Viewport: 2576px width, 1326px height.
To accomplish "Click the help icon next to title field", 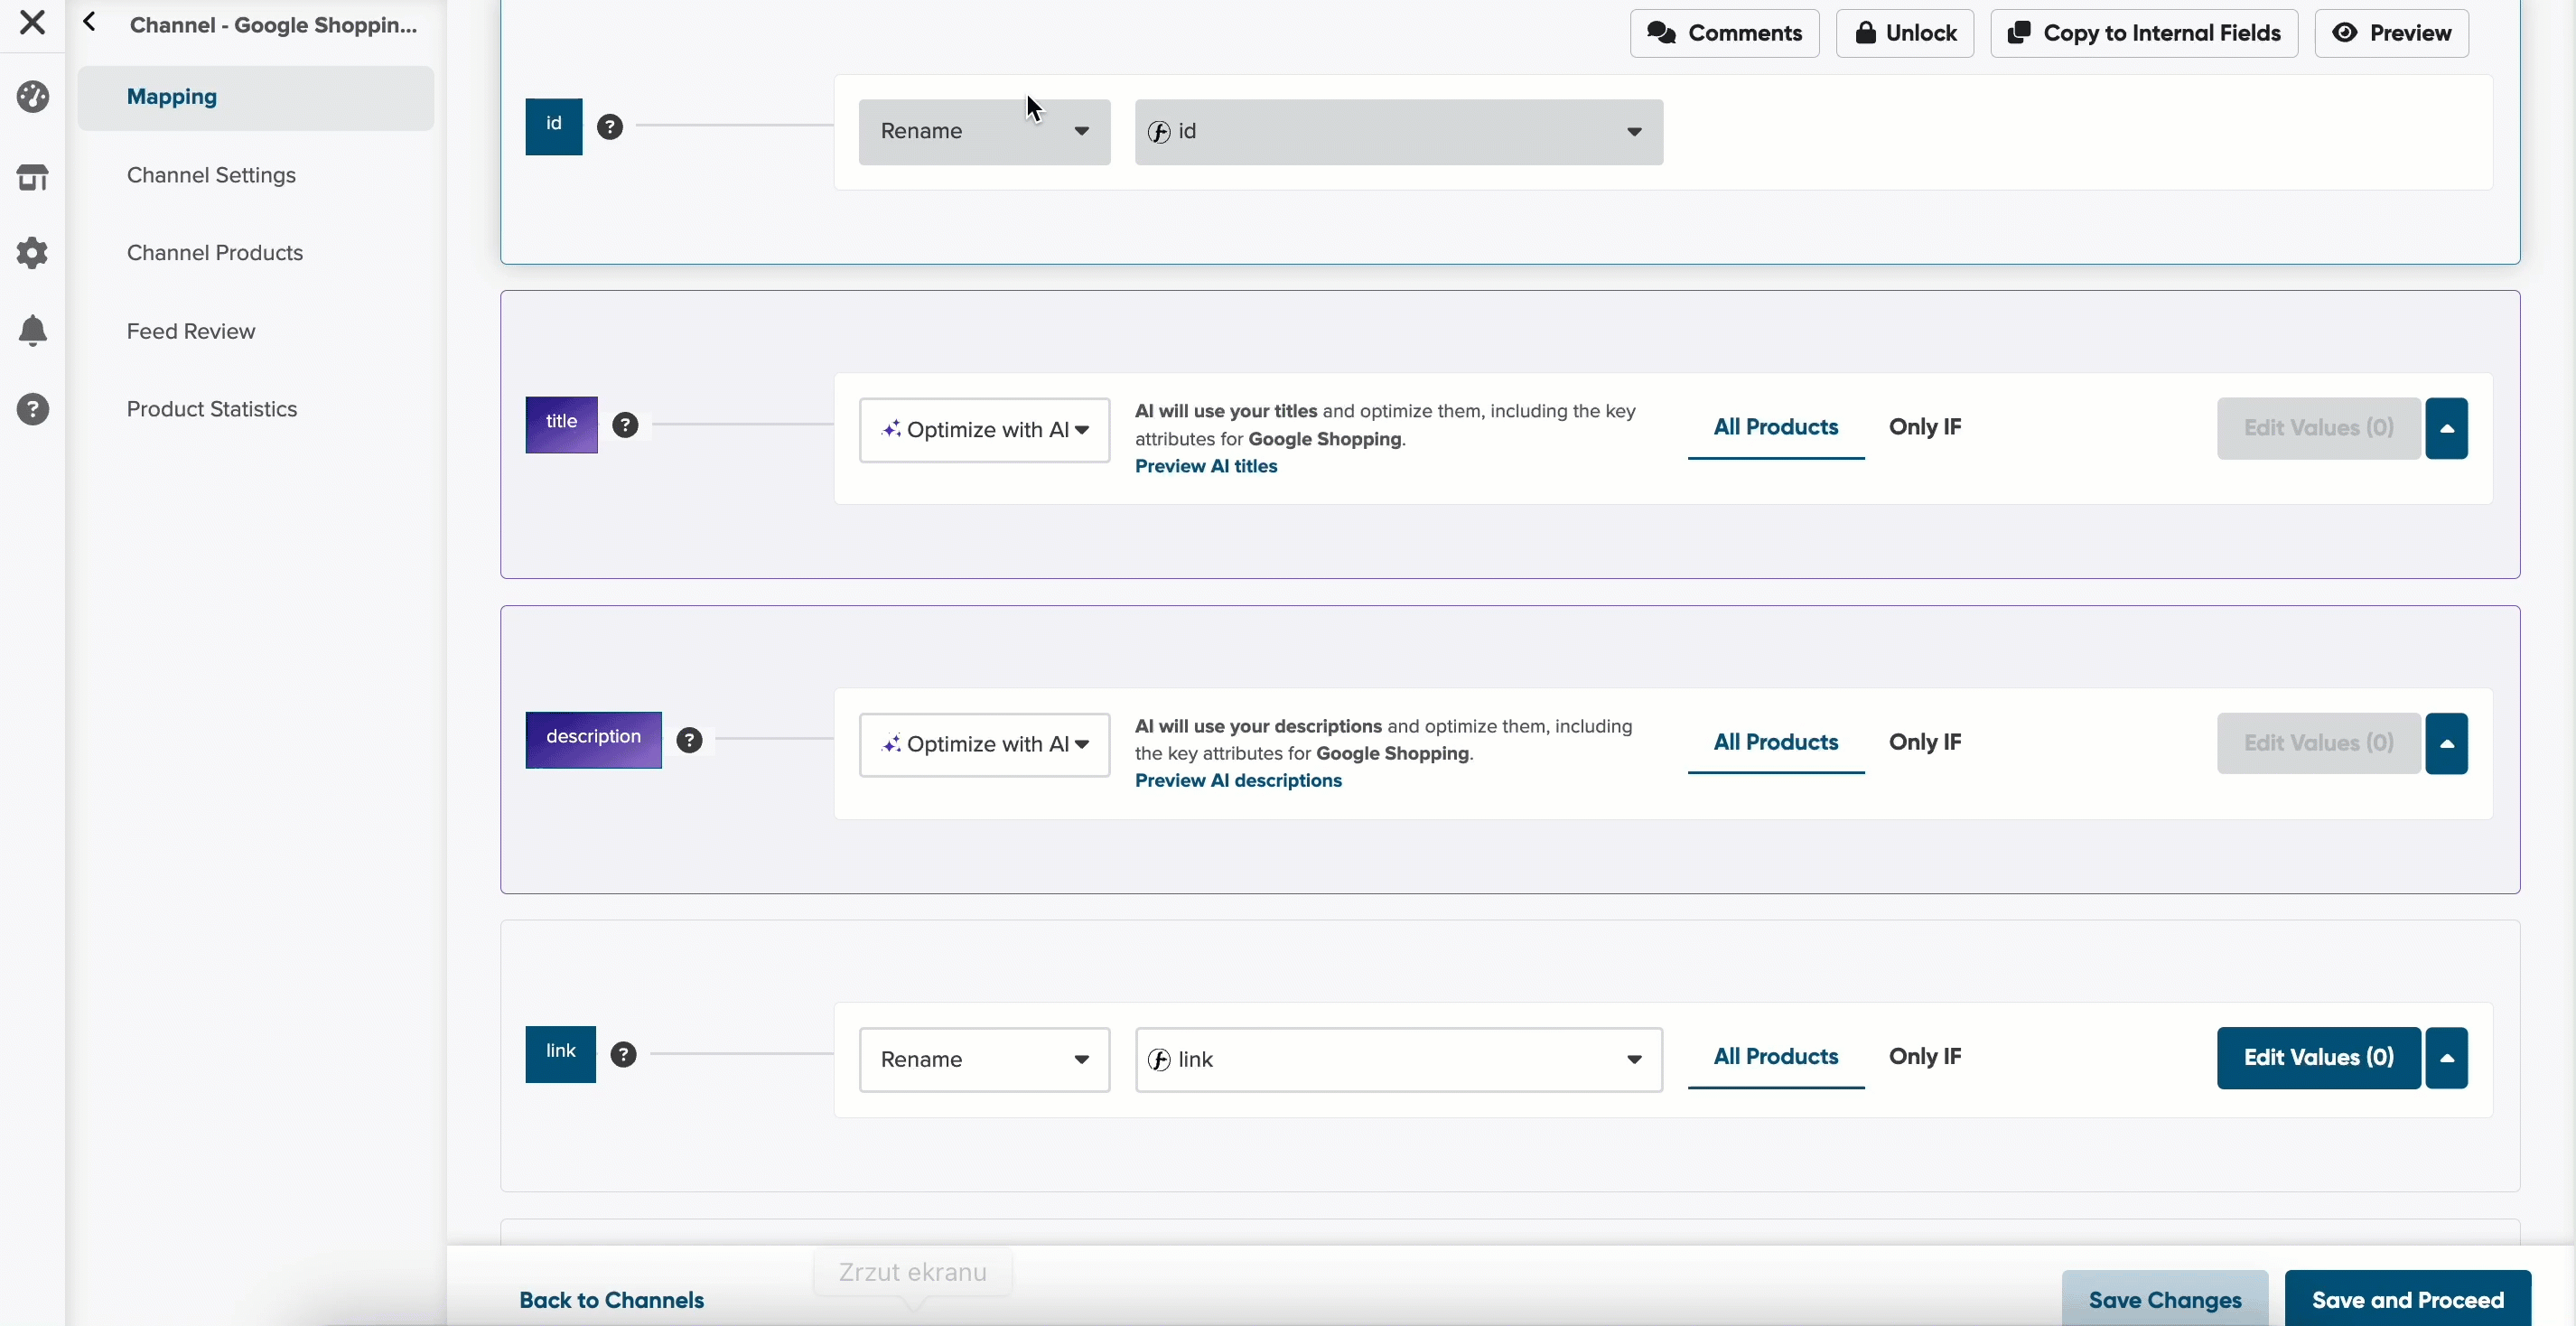I will [626, 425].
